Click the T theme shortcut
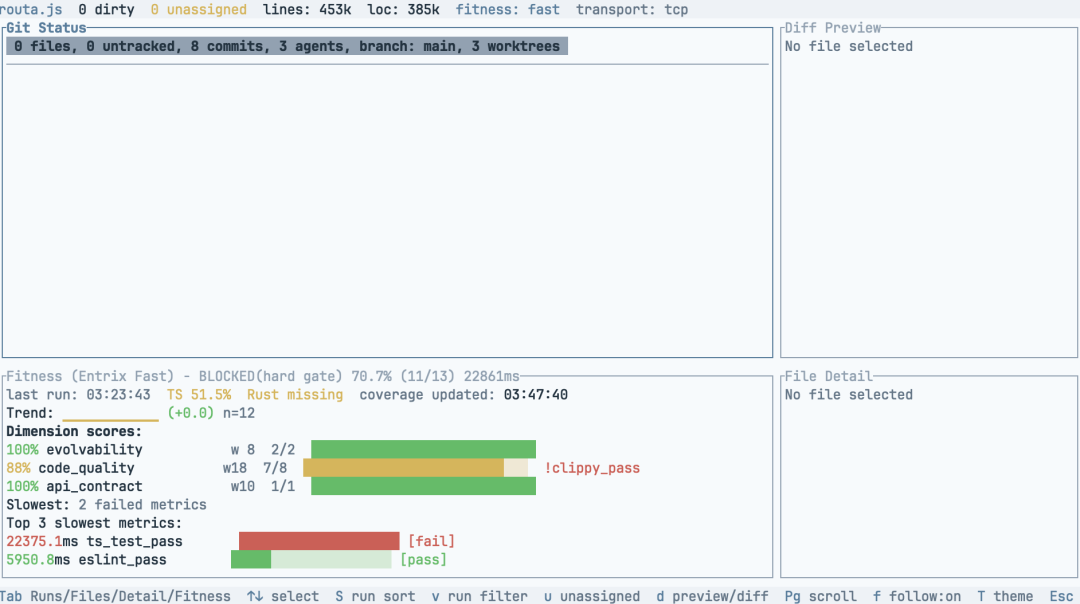1080x604 pixels. pyautogui.click(x=1005, y=596)
